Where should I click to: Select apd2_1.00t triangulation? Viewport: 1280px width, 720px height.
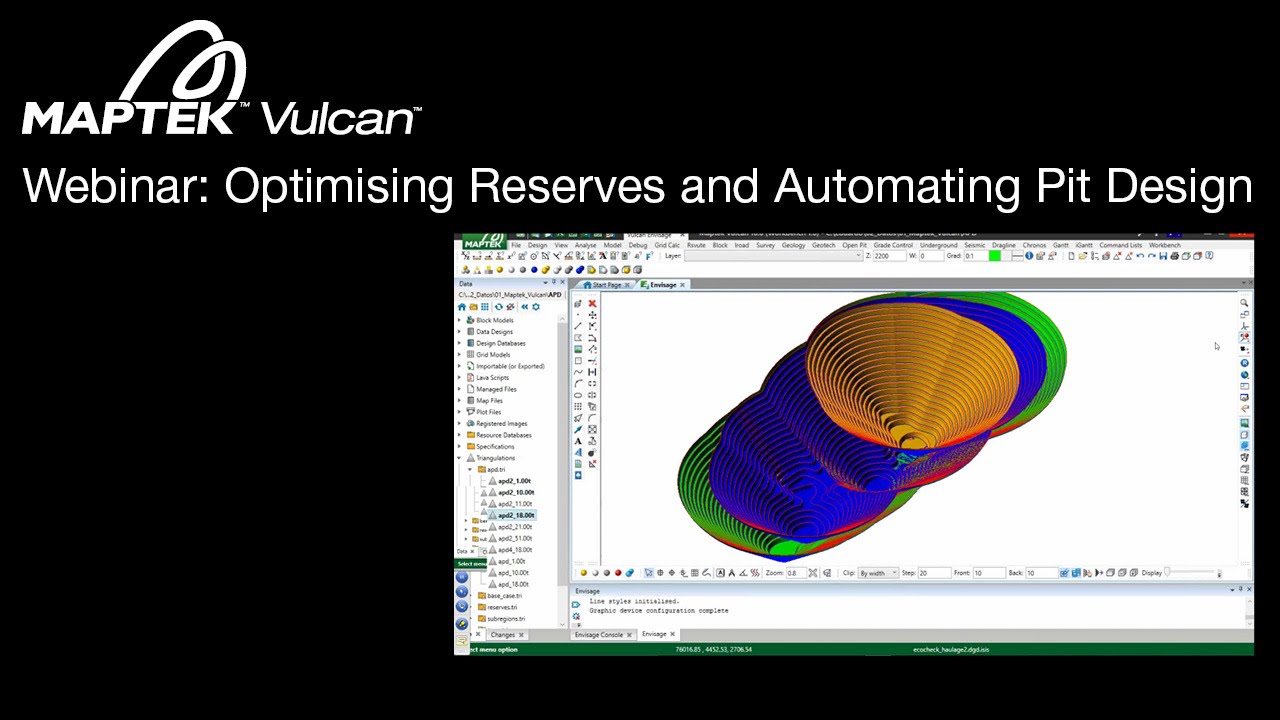point(514,481)
